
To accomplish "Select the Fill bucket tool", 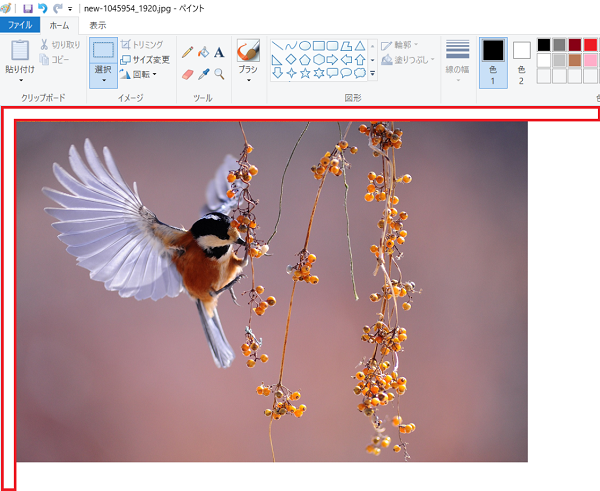I will pos(204,52).
